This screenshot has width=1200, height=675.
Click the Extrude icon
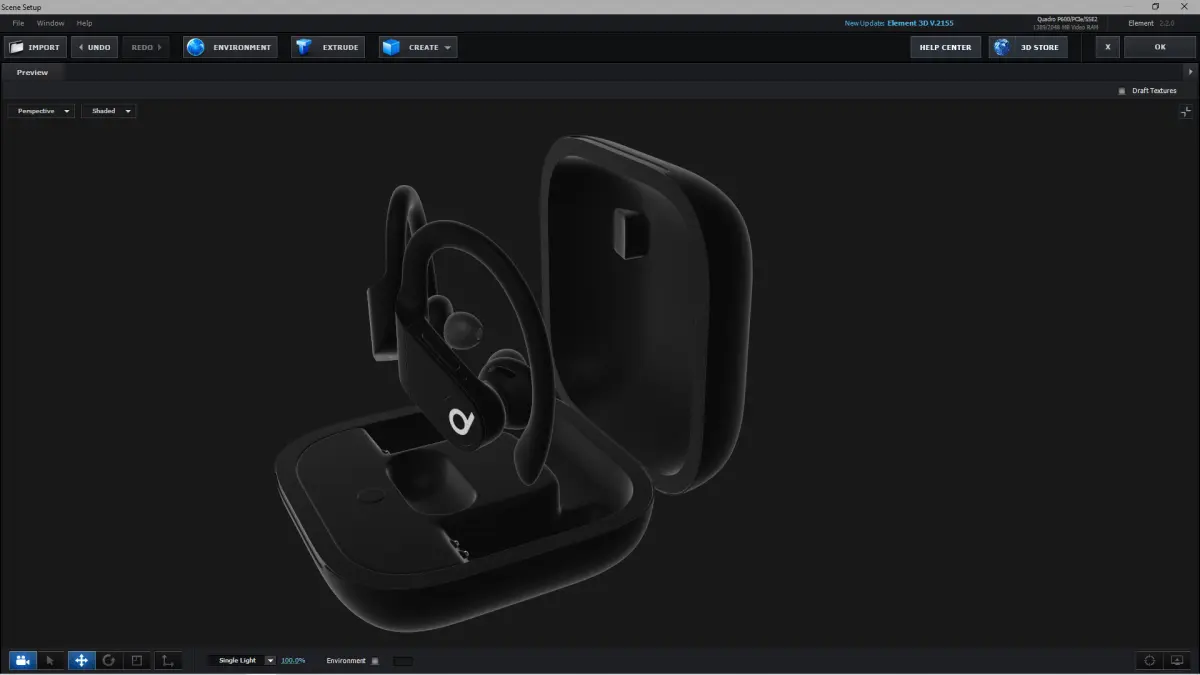(304, 47)
